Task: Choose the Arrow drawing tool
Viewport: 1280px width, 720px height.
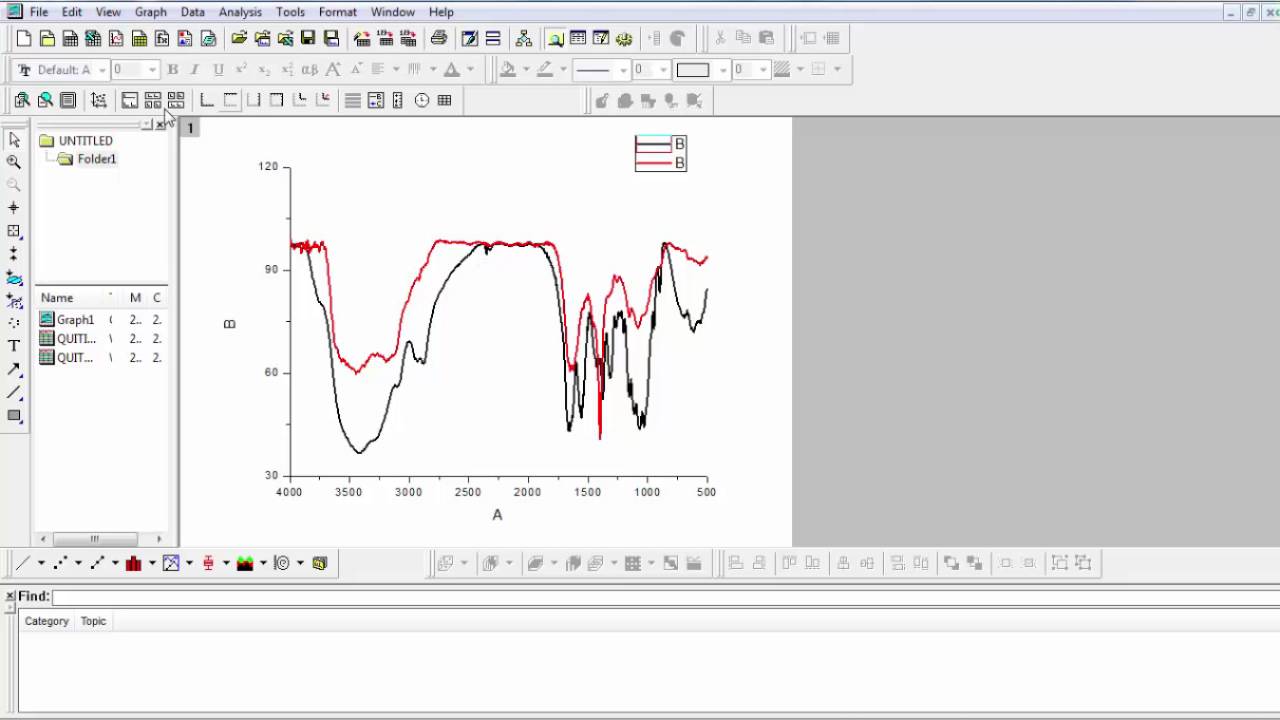Action: coord(14,369)
